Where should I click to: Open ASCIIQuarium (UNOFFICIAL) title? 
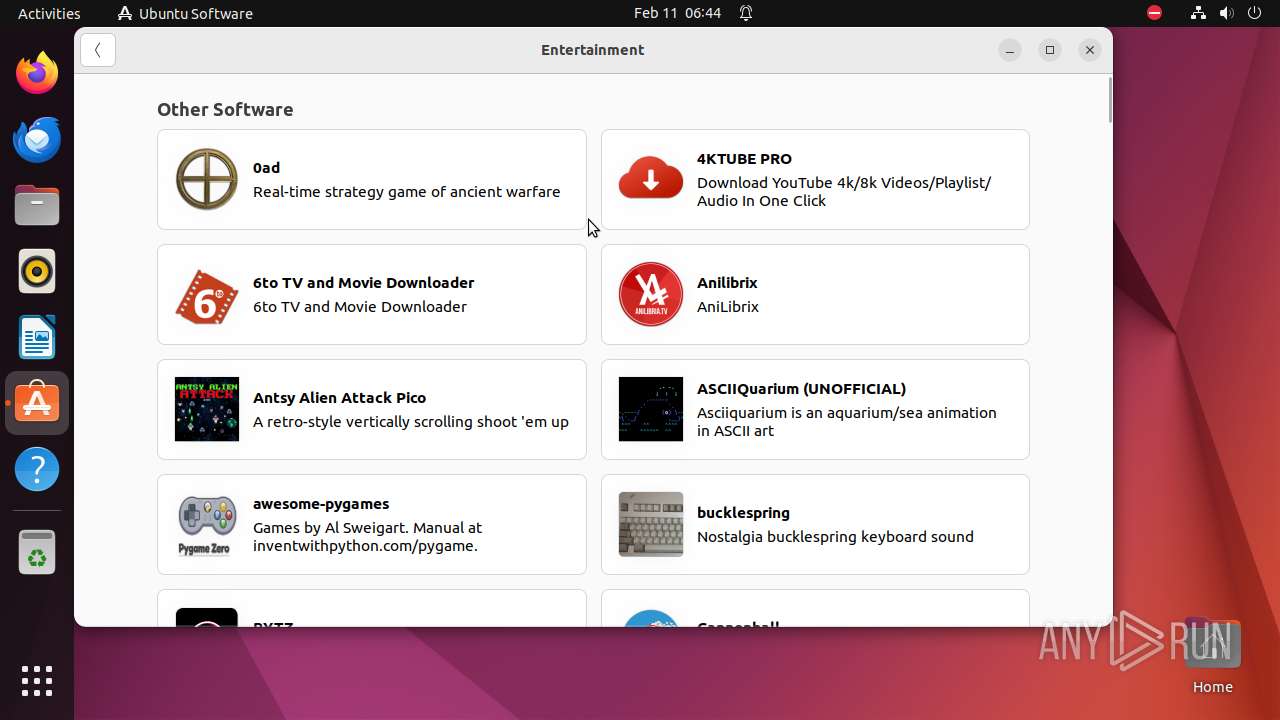tap(801, 389)
